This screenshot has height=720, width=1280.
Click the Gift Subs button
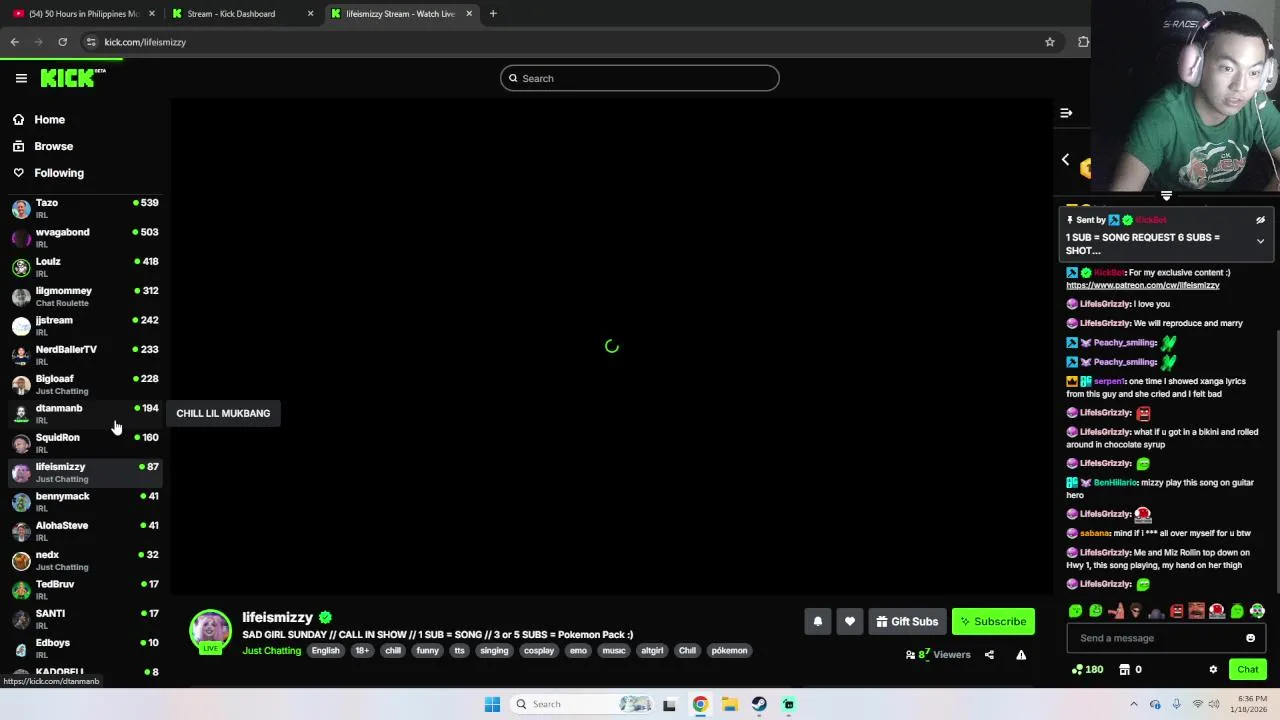[907, 621]
